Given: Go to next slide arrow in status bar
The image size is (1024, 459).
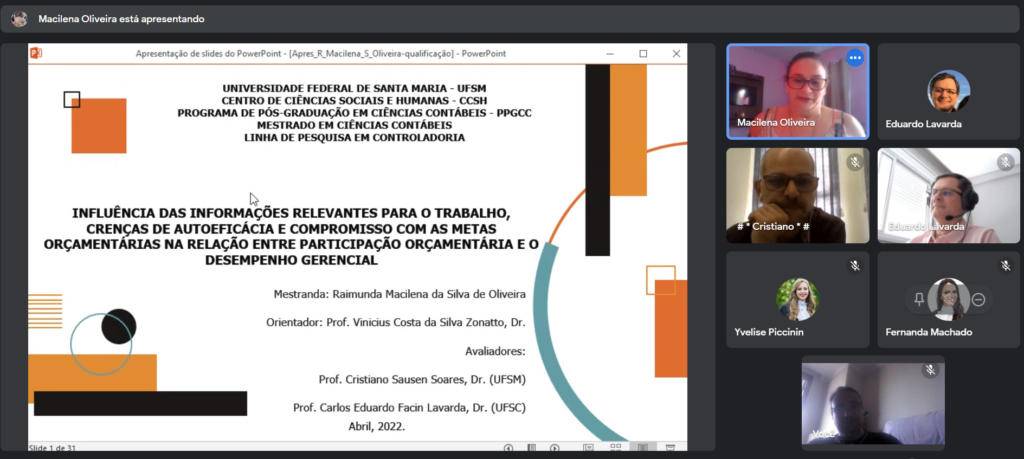Looking at the screenshot, I should click(x=555, y=448).
